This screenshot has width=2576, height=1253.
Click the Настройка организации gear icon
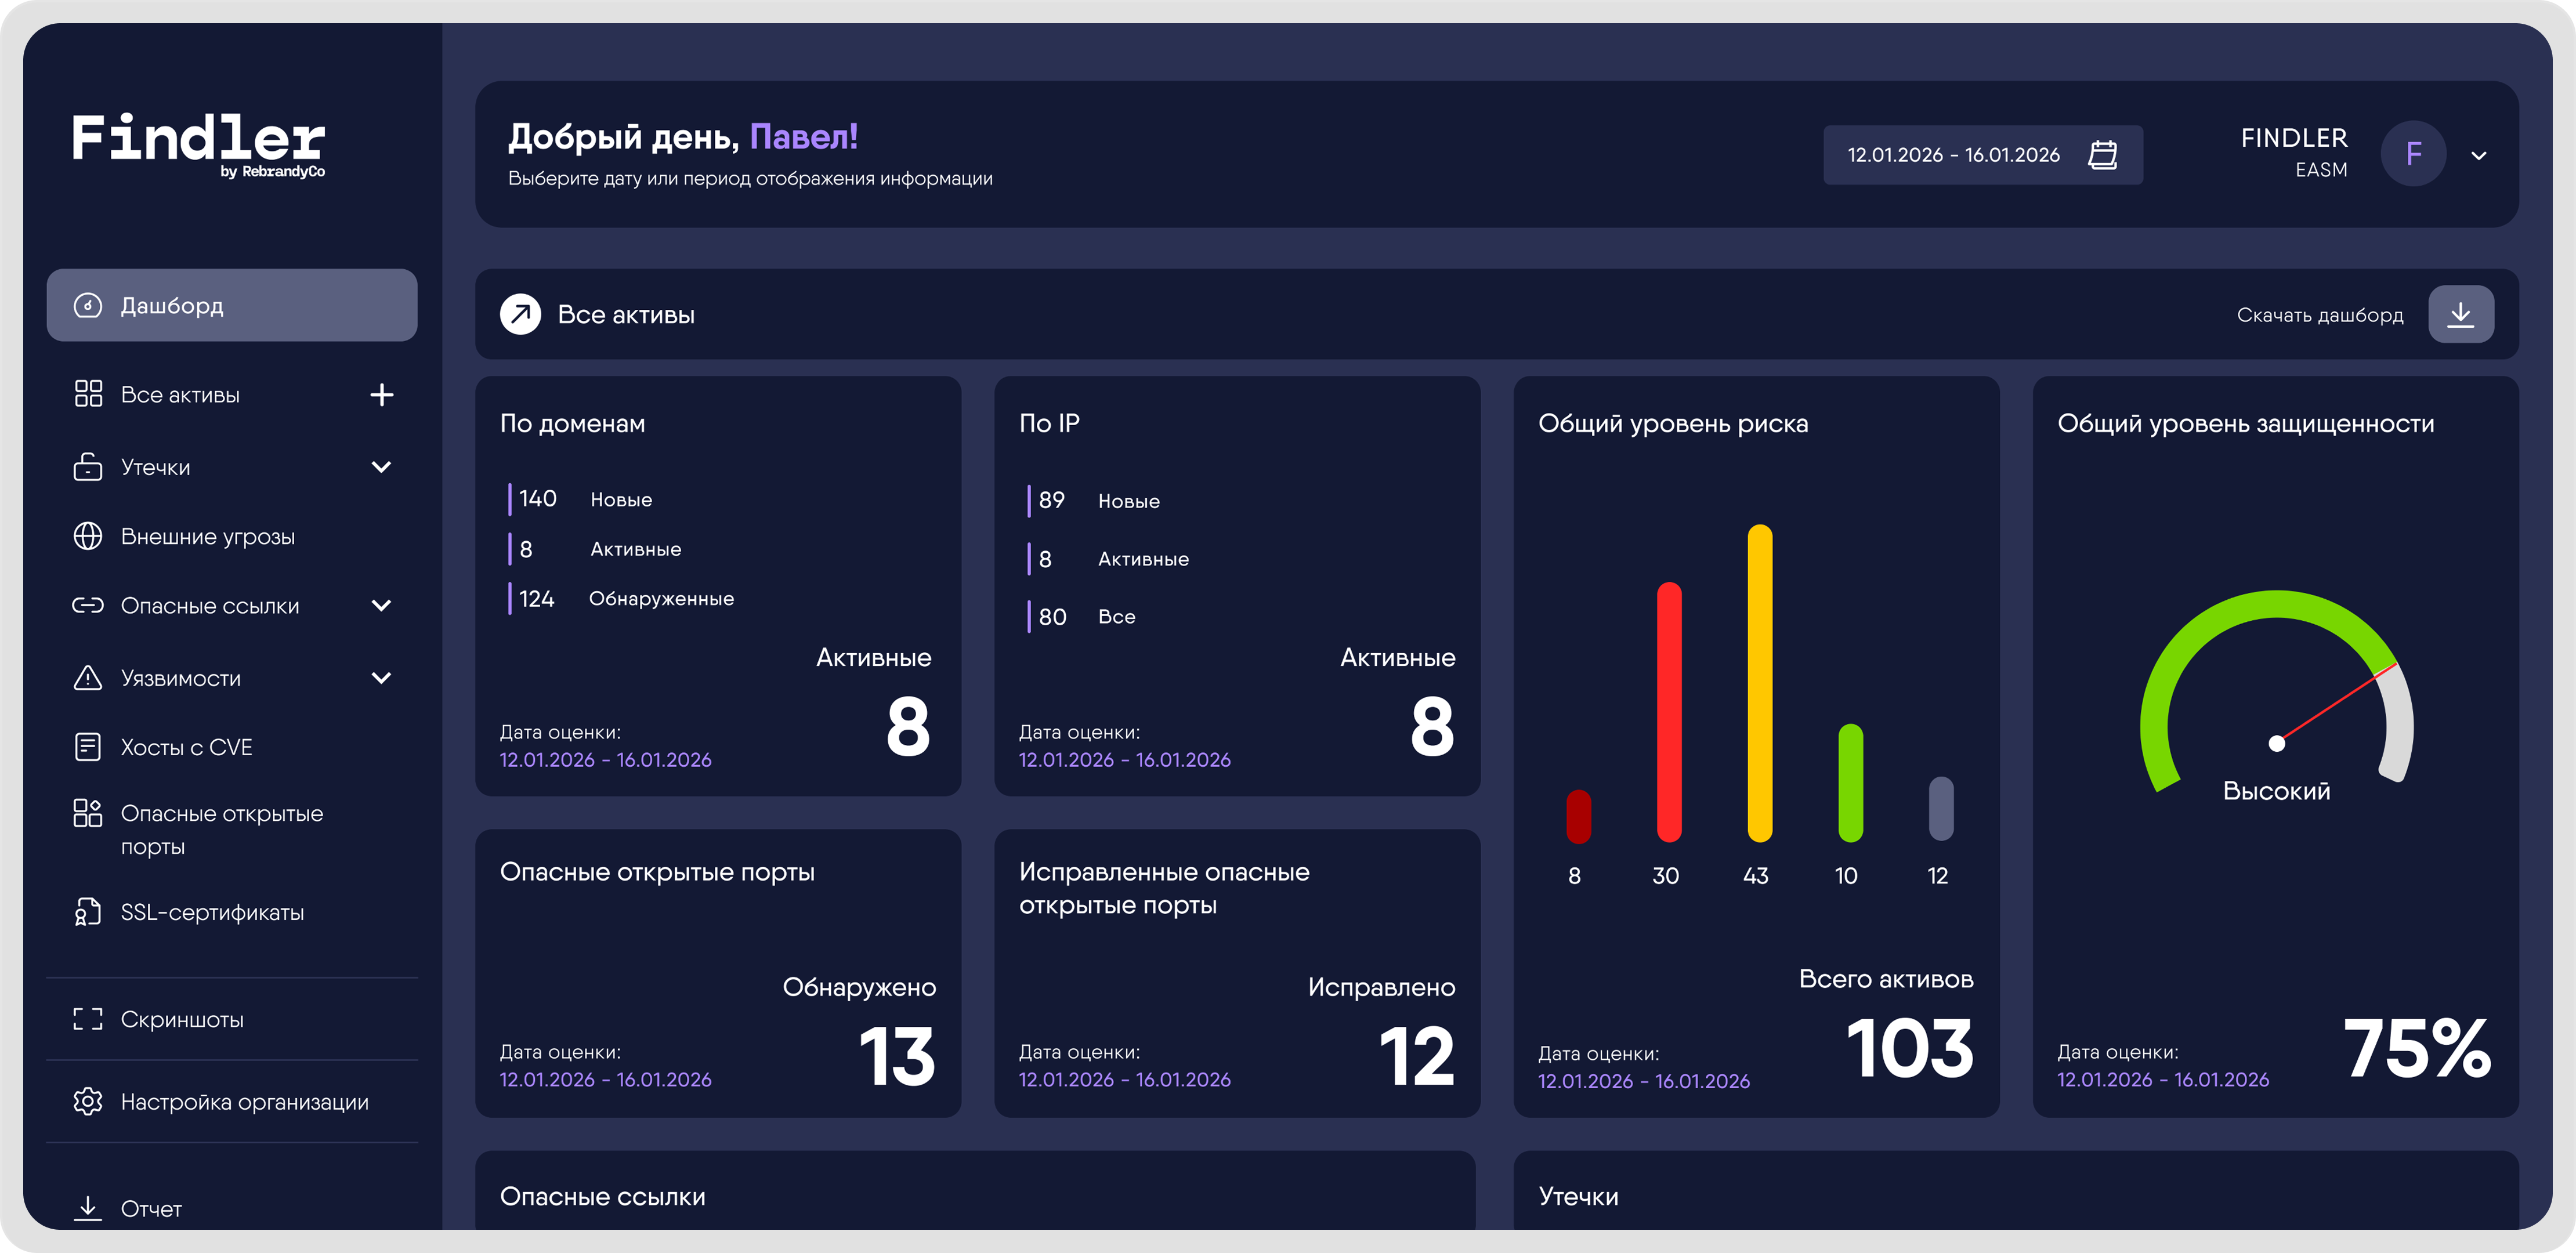click(88, 1101)
